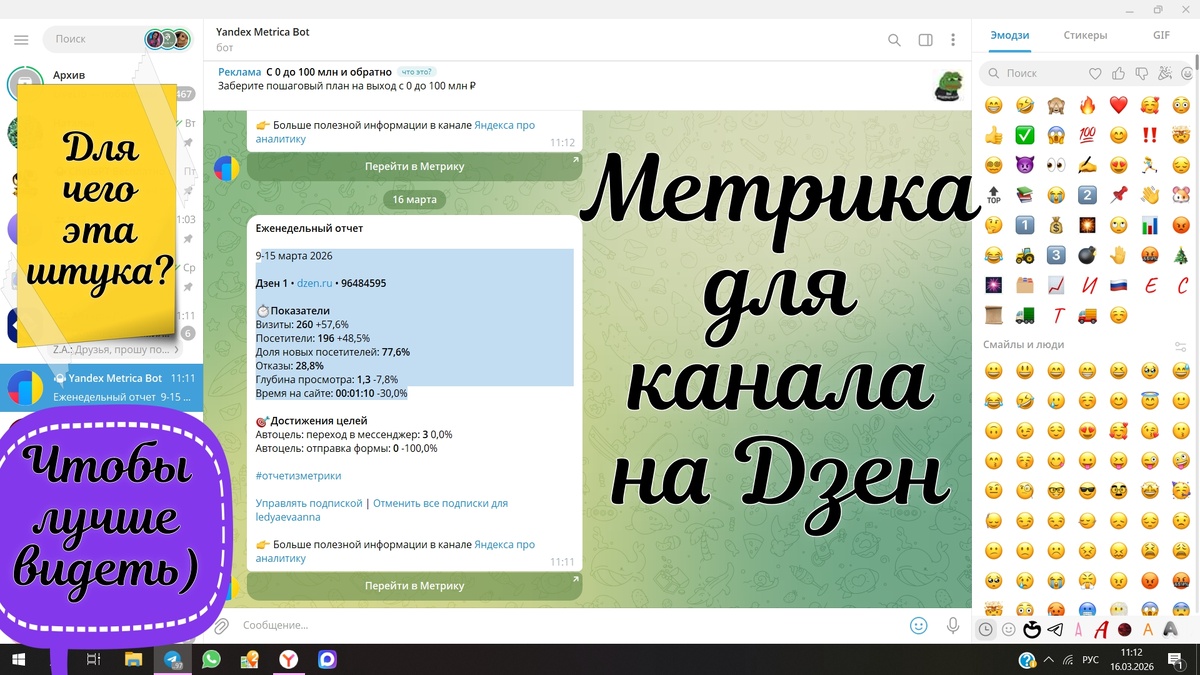1200x675 pixels.
Task: Select the thumbs-up emoji category icon
Action: tap(1118, 73)
